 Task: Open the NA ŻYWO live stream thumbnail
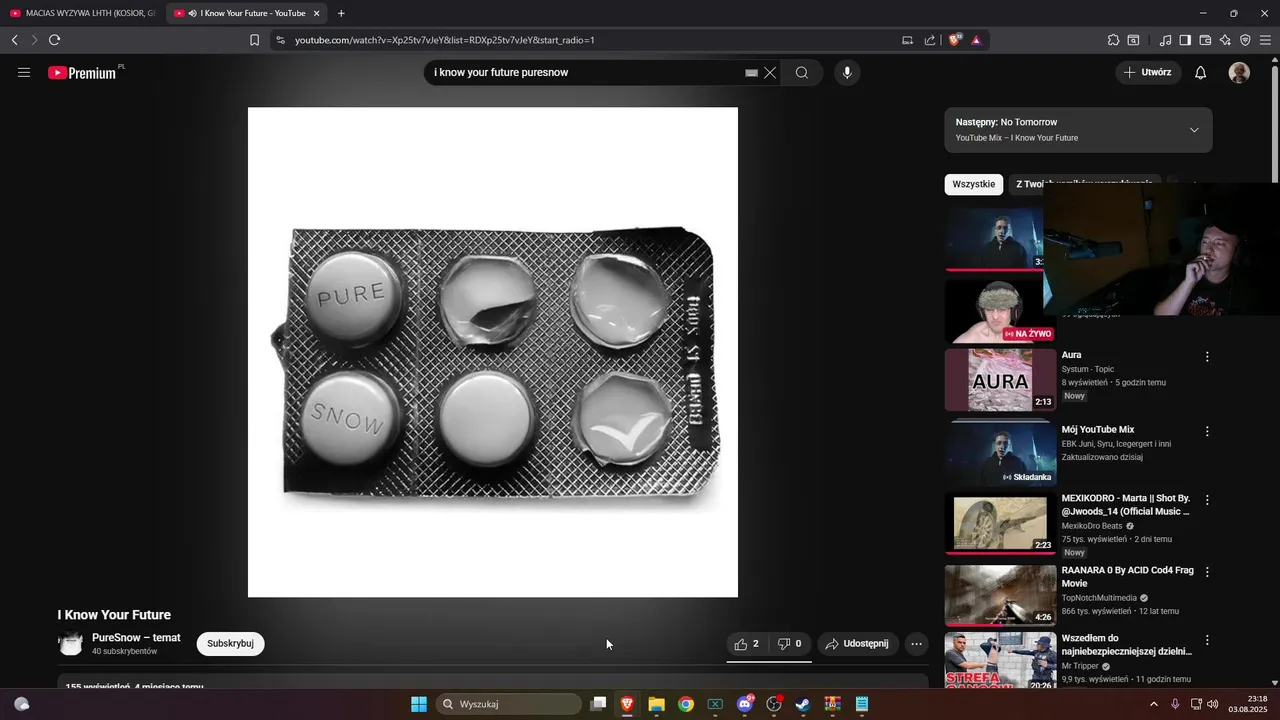pyautogui.click(x=1000, y=311)
